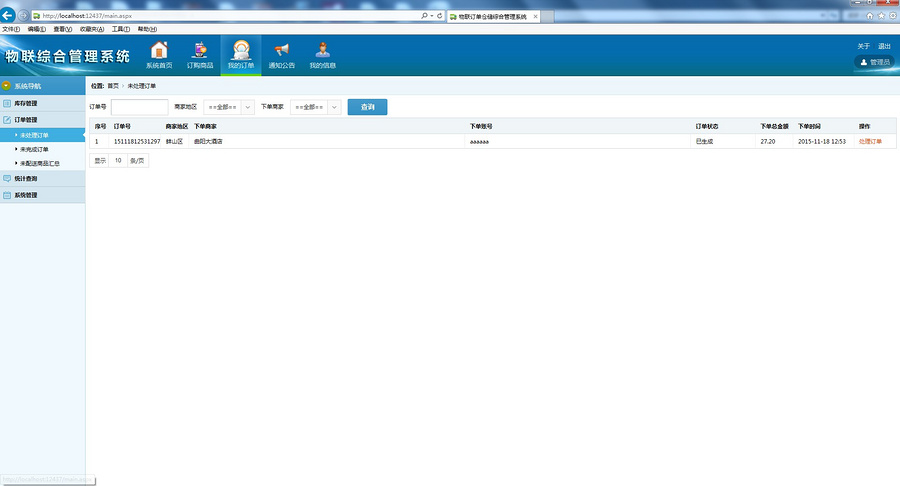The width and height of the screenshot is (900, 486).
Task: Click the 下单商家 column header
Action: click(205, 126)
